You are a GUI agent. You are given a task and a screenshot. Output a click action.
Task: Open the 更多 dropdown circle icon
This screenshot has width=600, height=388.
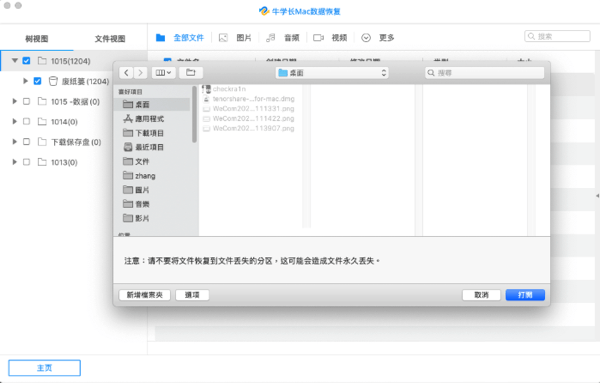click(366, 37)
